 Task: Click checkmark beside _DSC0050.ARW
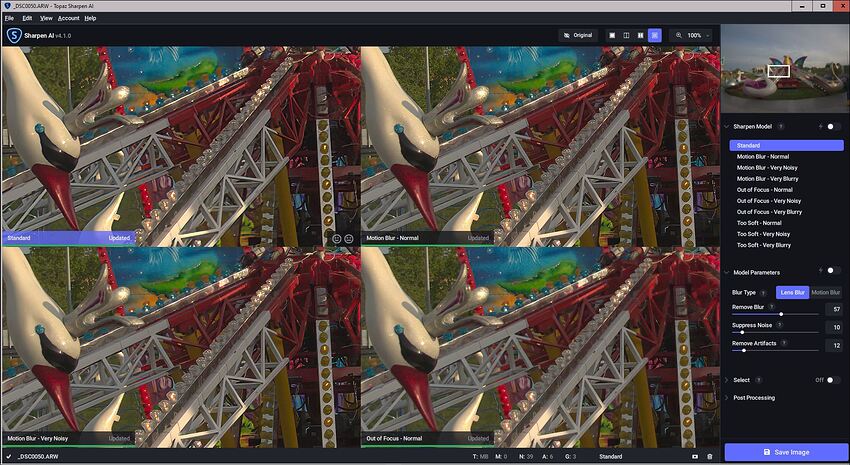tap(9, 456)
